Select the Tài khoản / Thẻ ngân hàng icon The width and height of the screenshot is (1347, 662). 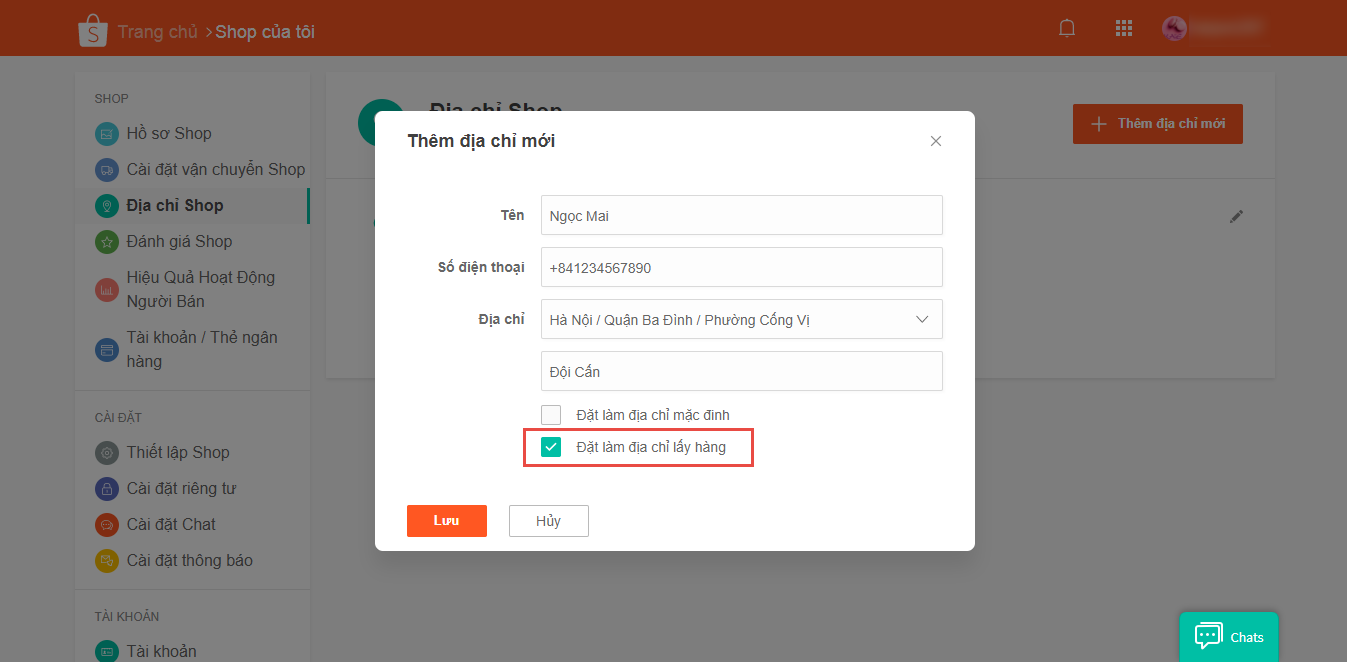coord(107,349)
